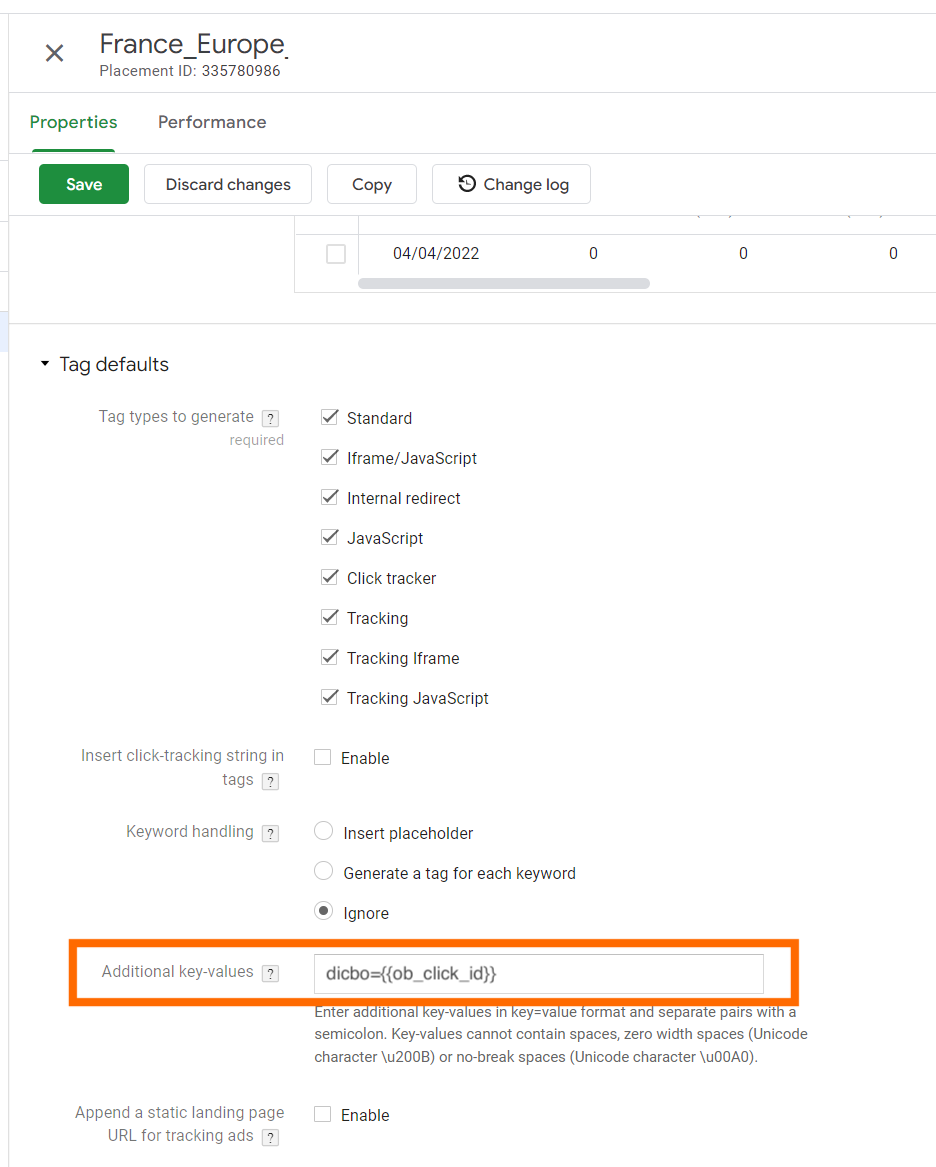Copy the placement
This screenshot has height=1167, width=936.
click(372, 184)
